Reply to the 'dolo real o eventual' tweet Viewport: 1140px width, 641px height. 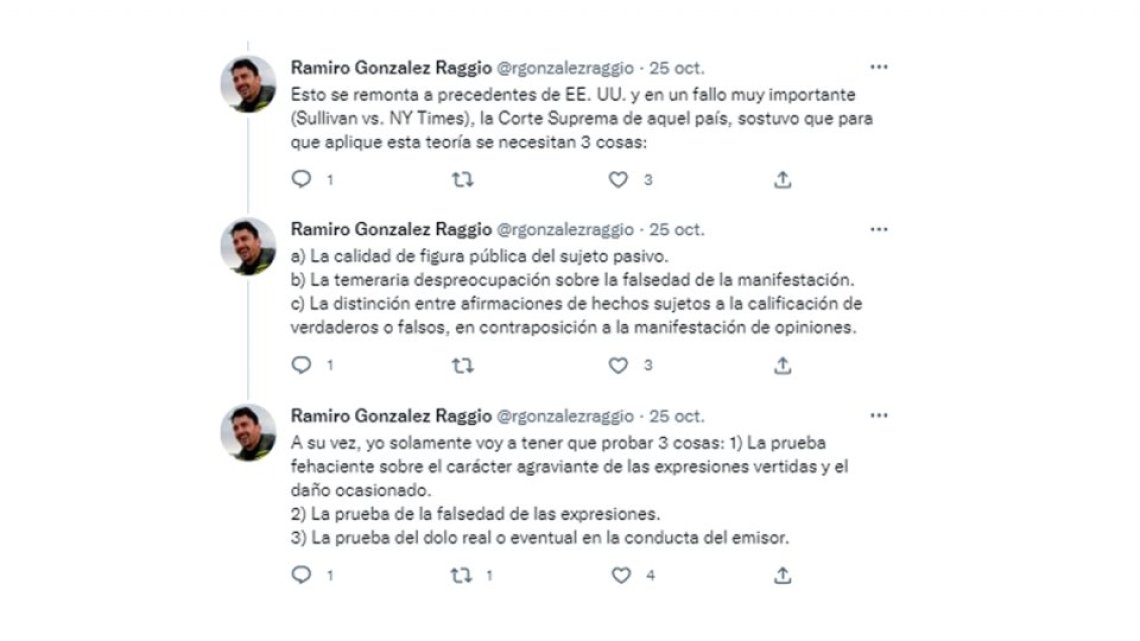(301, 575)
